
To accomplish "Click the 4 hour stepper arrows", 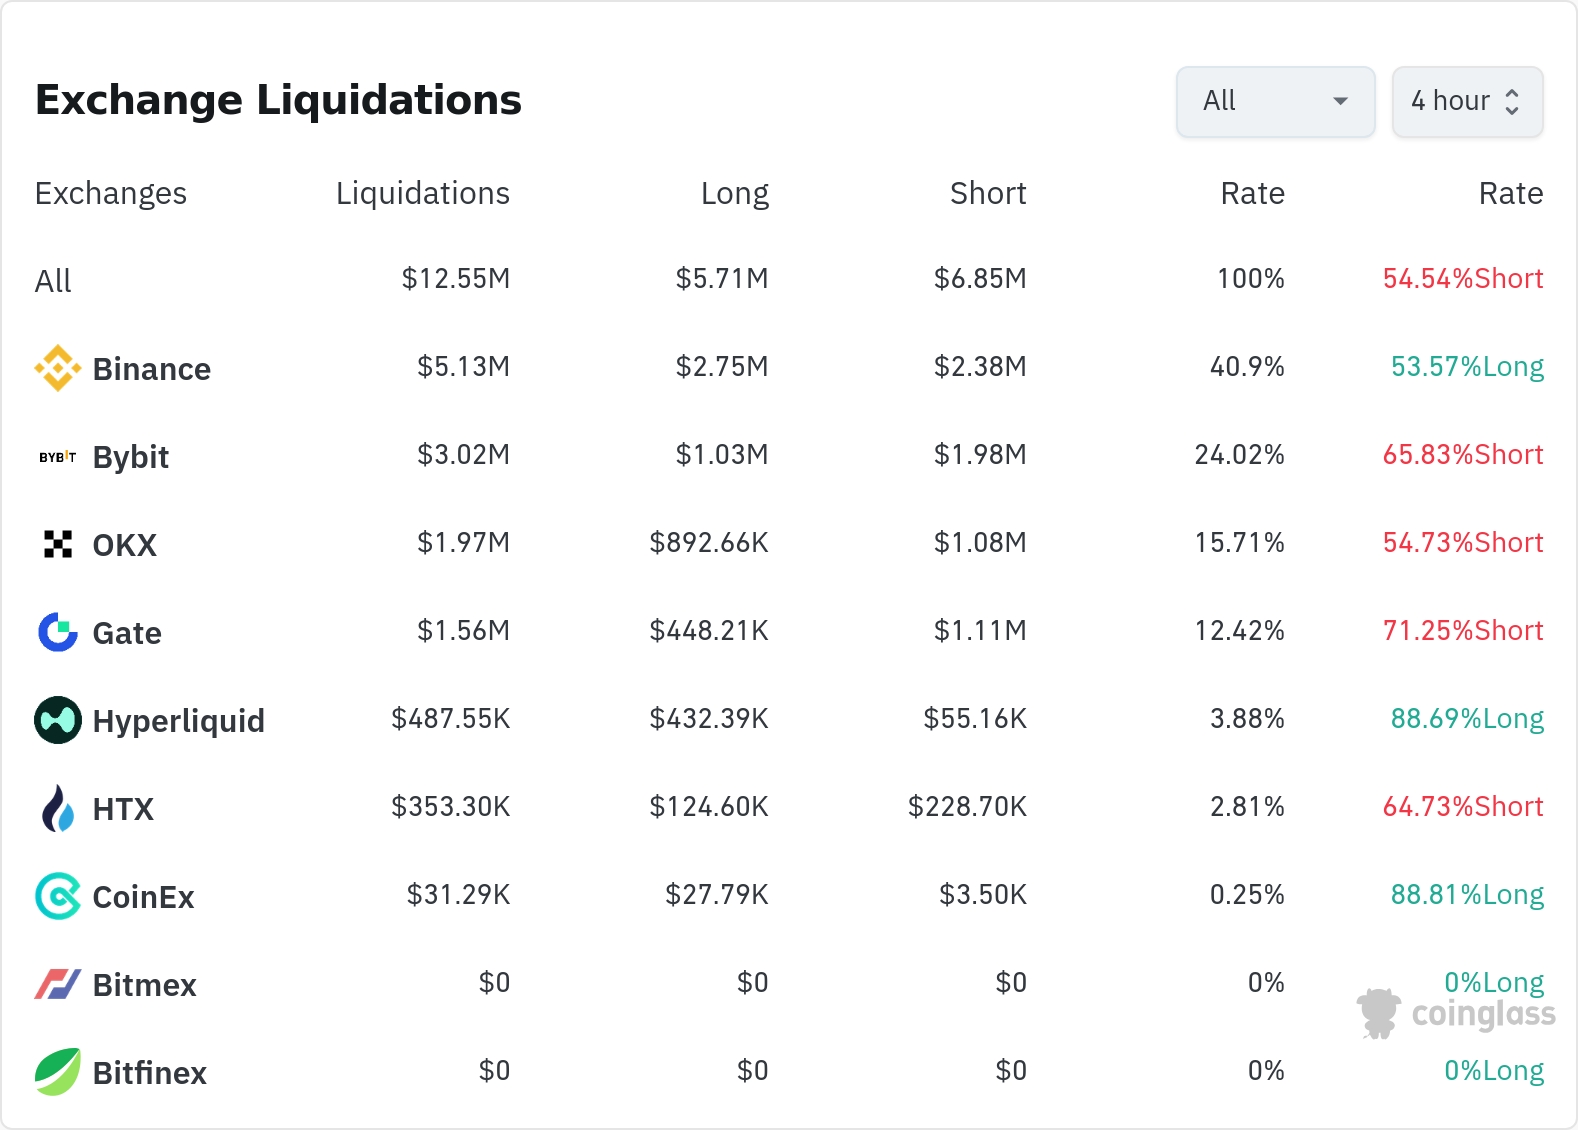I will [1512, 102].
